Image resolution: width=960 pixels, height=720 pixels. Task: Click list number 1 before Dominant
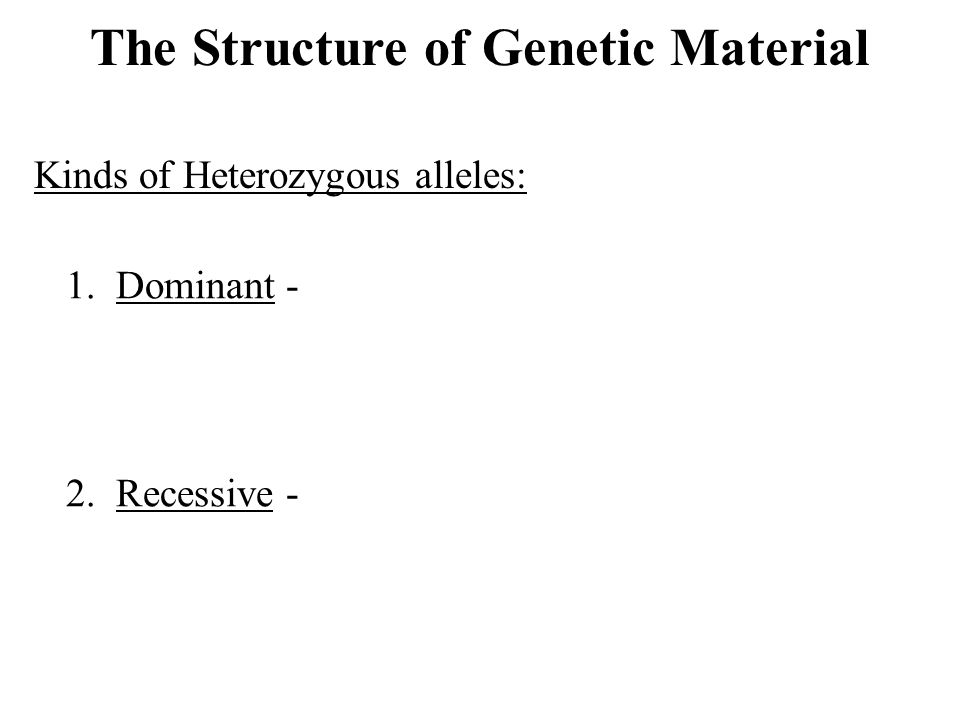point(80,286)
